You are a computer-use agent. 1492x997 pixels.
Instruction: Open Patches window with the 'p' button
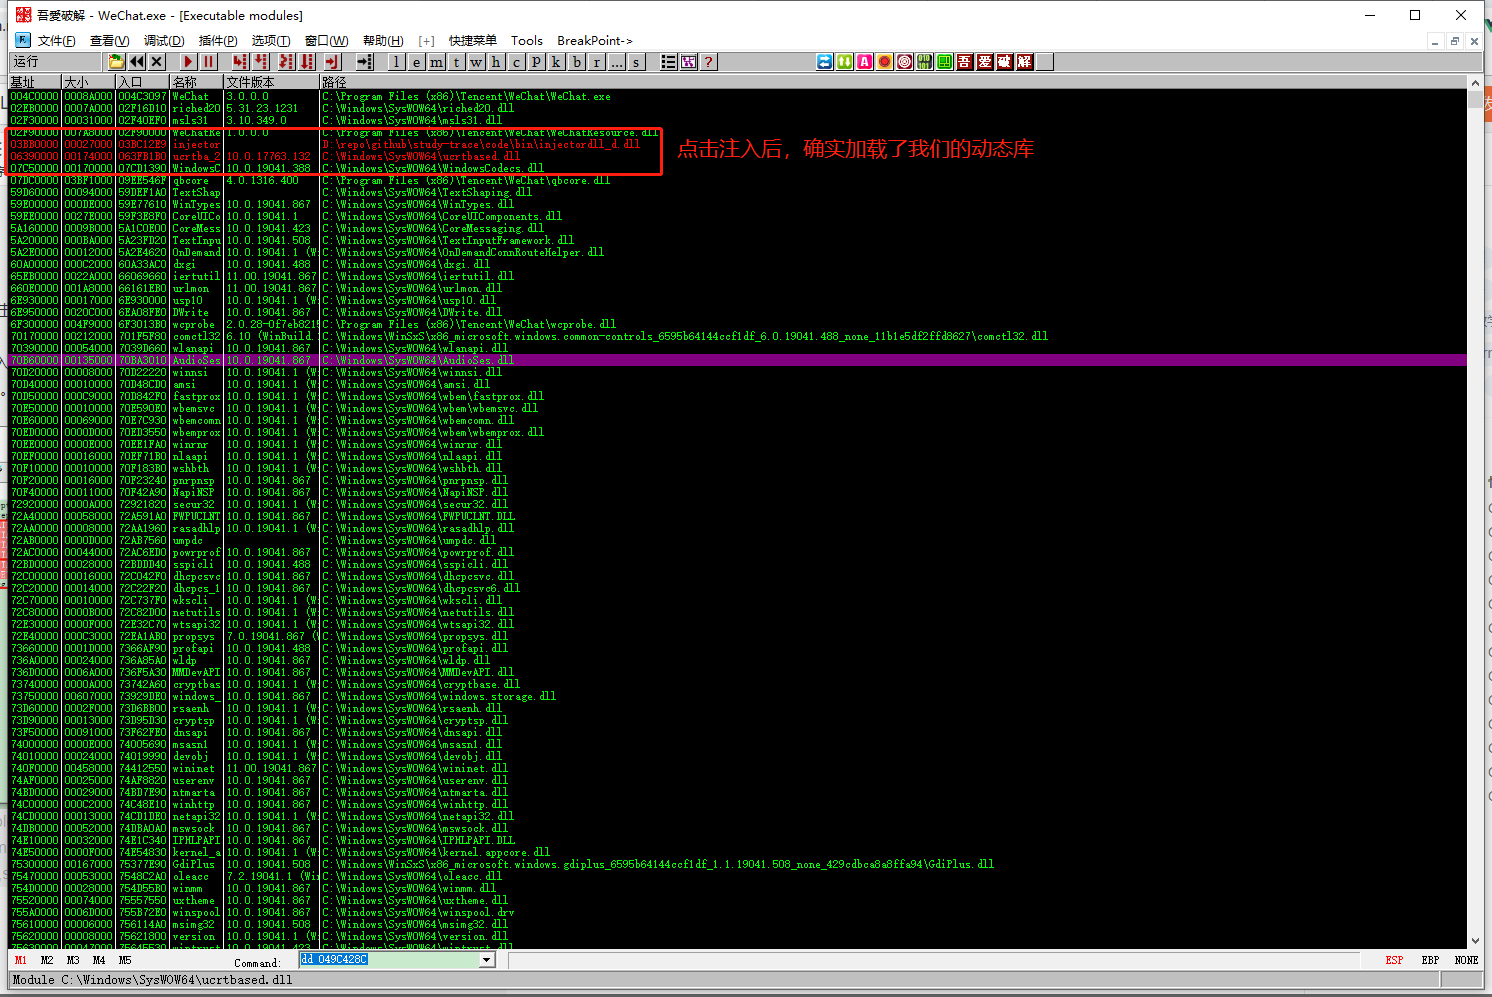[x=537, y=62]
